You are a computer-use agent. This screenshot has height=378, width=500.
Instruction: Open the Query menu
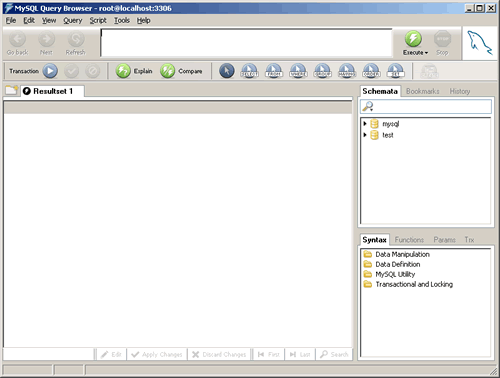73,21
